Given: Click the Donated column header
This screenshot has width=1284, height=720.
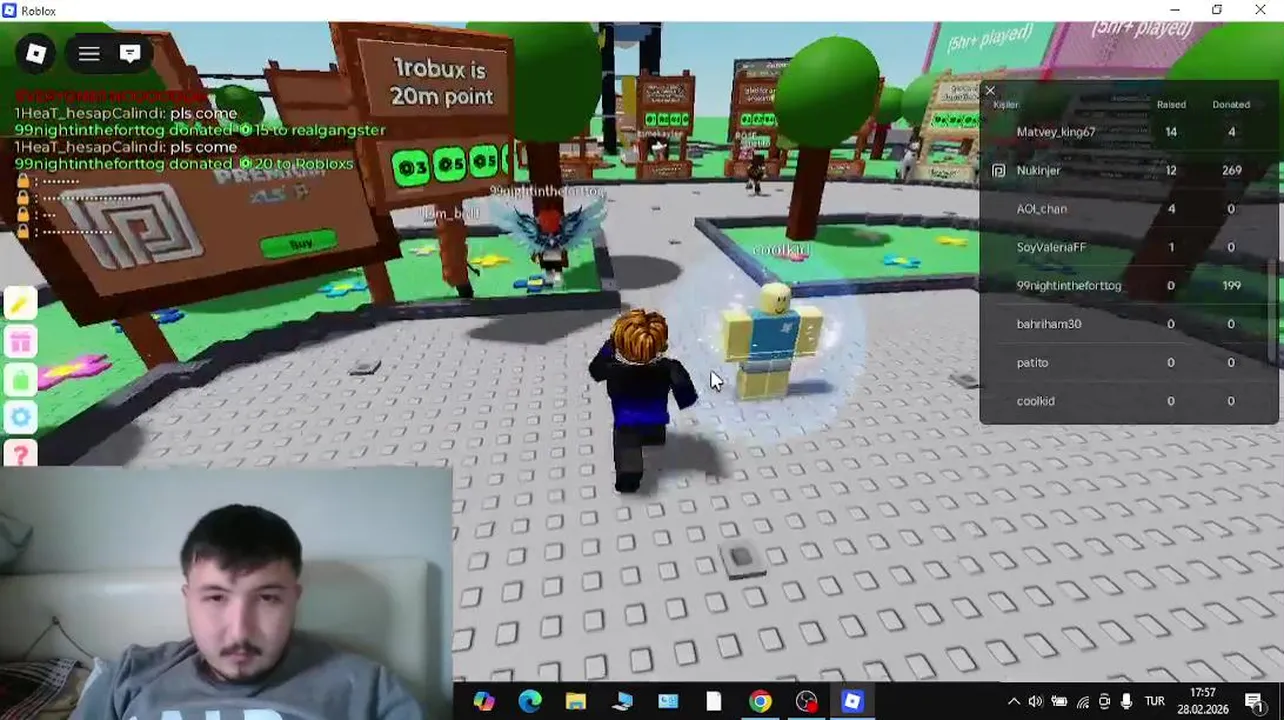Looking at the screenshot, I should pos(1231,105).
